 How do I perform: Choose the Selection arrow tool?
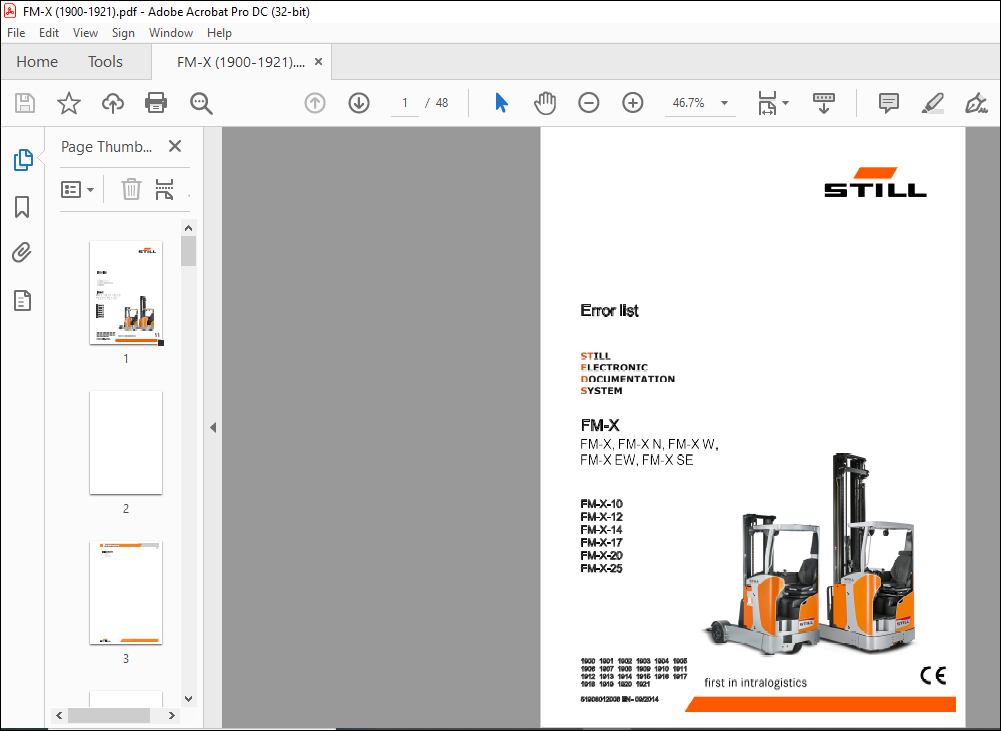pyautogui.click(x=502, y=103)
